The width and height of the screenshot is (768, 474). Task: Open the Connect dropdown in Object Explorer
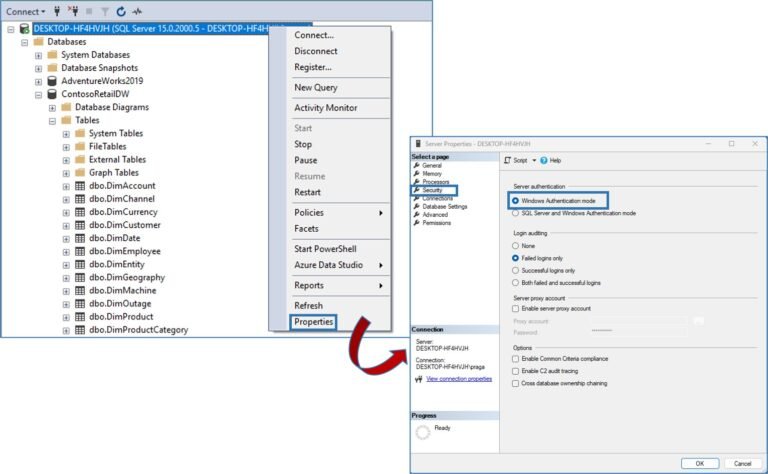(x=25, y=11)
